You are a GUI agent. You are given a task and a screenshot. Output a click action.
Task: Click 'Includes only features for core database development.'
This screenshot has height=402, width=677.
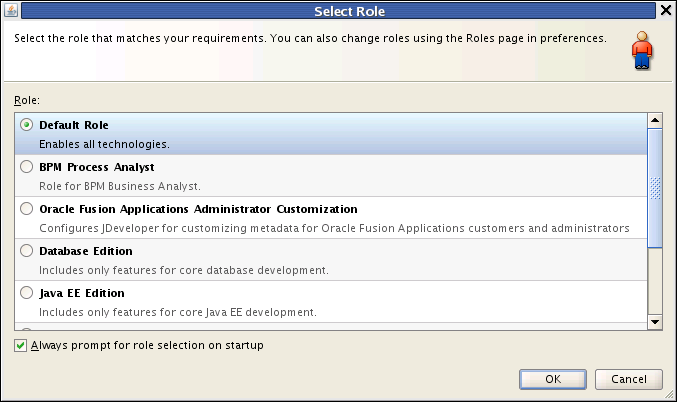(x=184, y=270)
